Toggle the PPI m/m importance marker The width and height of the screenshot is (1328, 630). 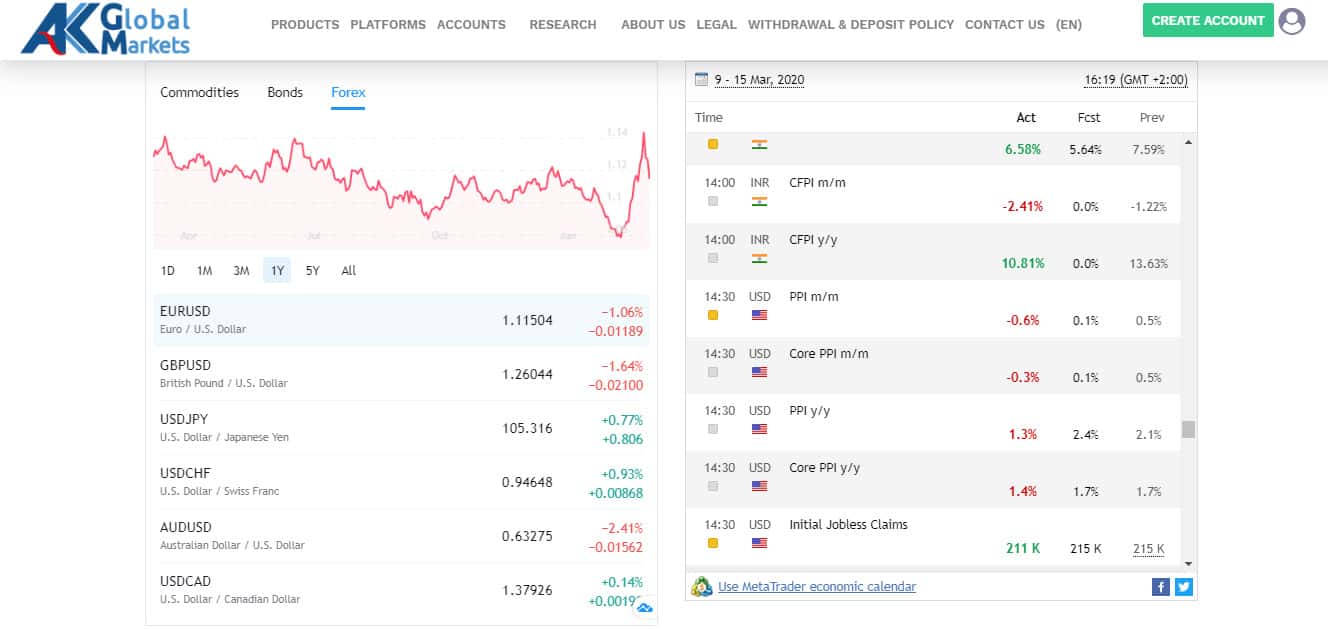click(713, 315)
